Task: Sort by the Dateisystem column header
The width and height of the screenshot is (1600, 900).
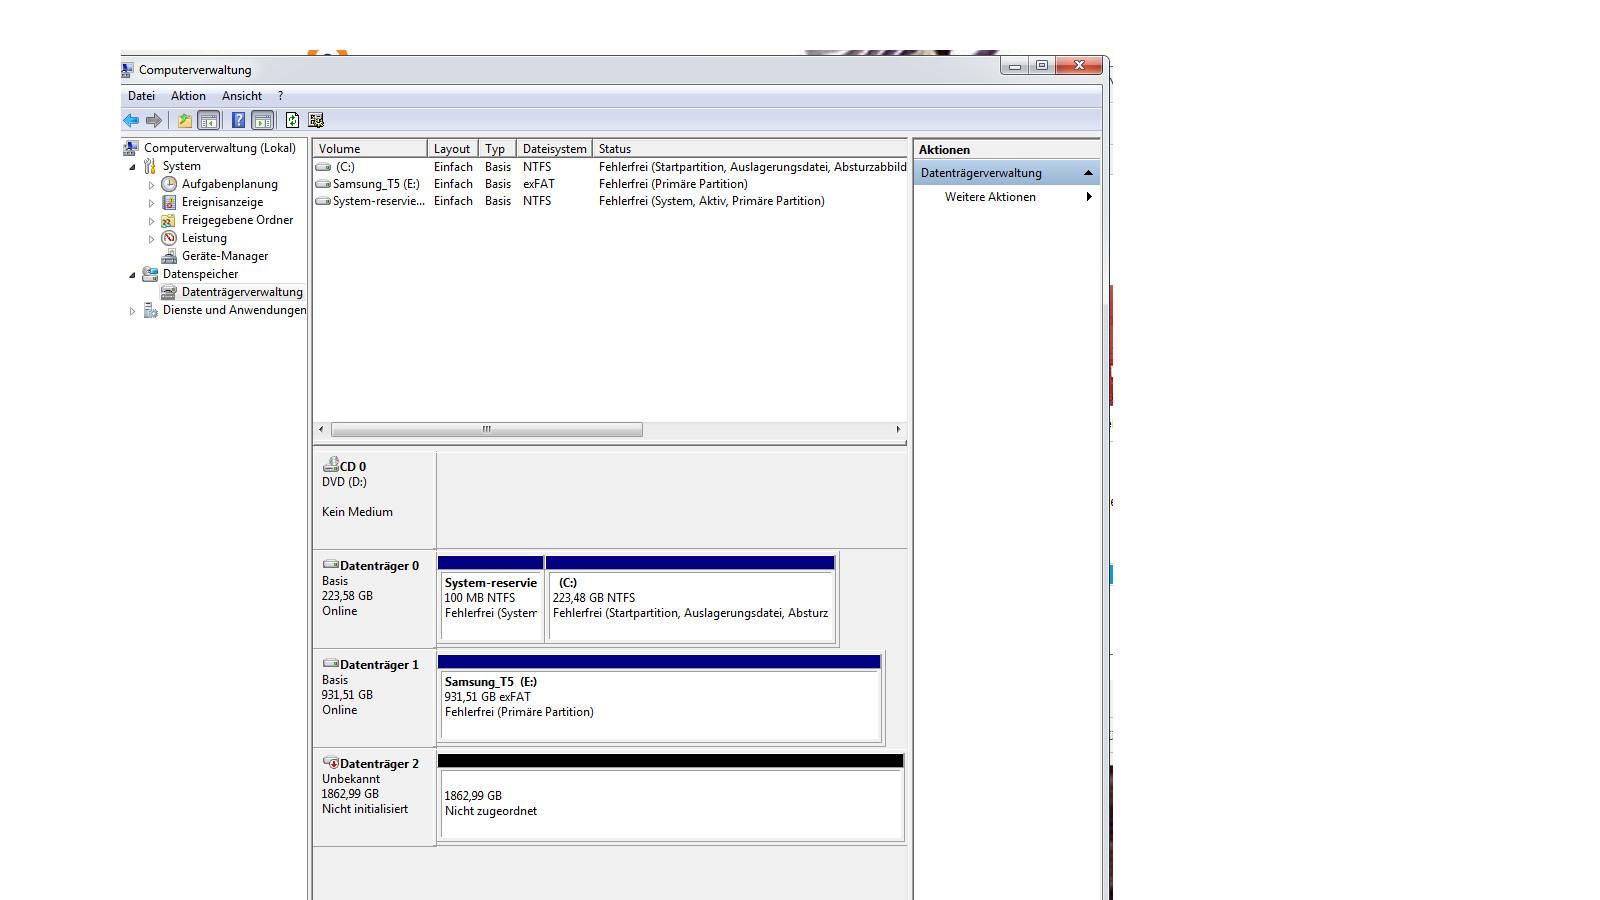Action: click(x=554, y=148)
